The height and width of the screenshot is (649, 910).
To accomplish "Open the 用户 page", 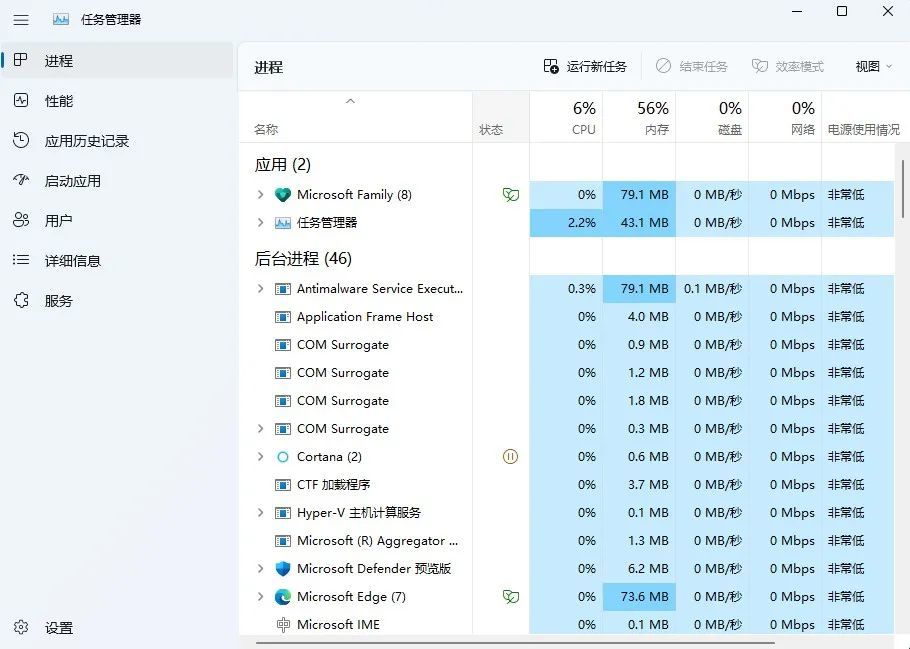I will pos(117,221).
